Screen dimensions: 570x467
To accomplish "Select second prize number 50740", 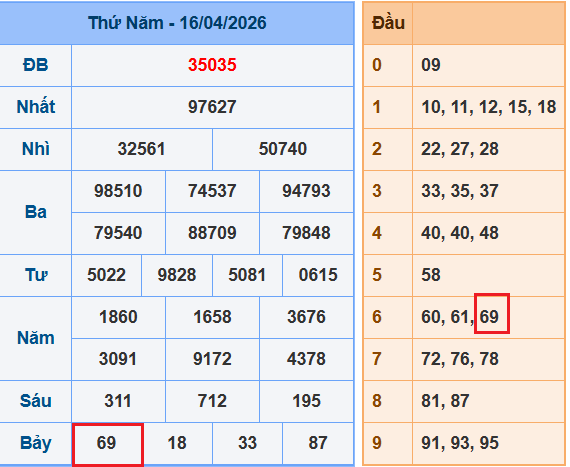I will click(x=283, y=149).
